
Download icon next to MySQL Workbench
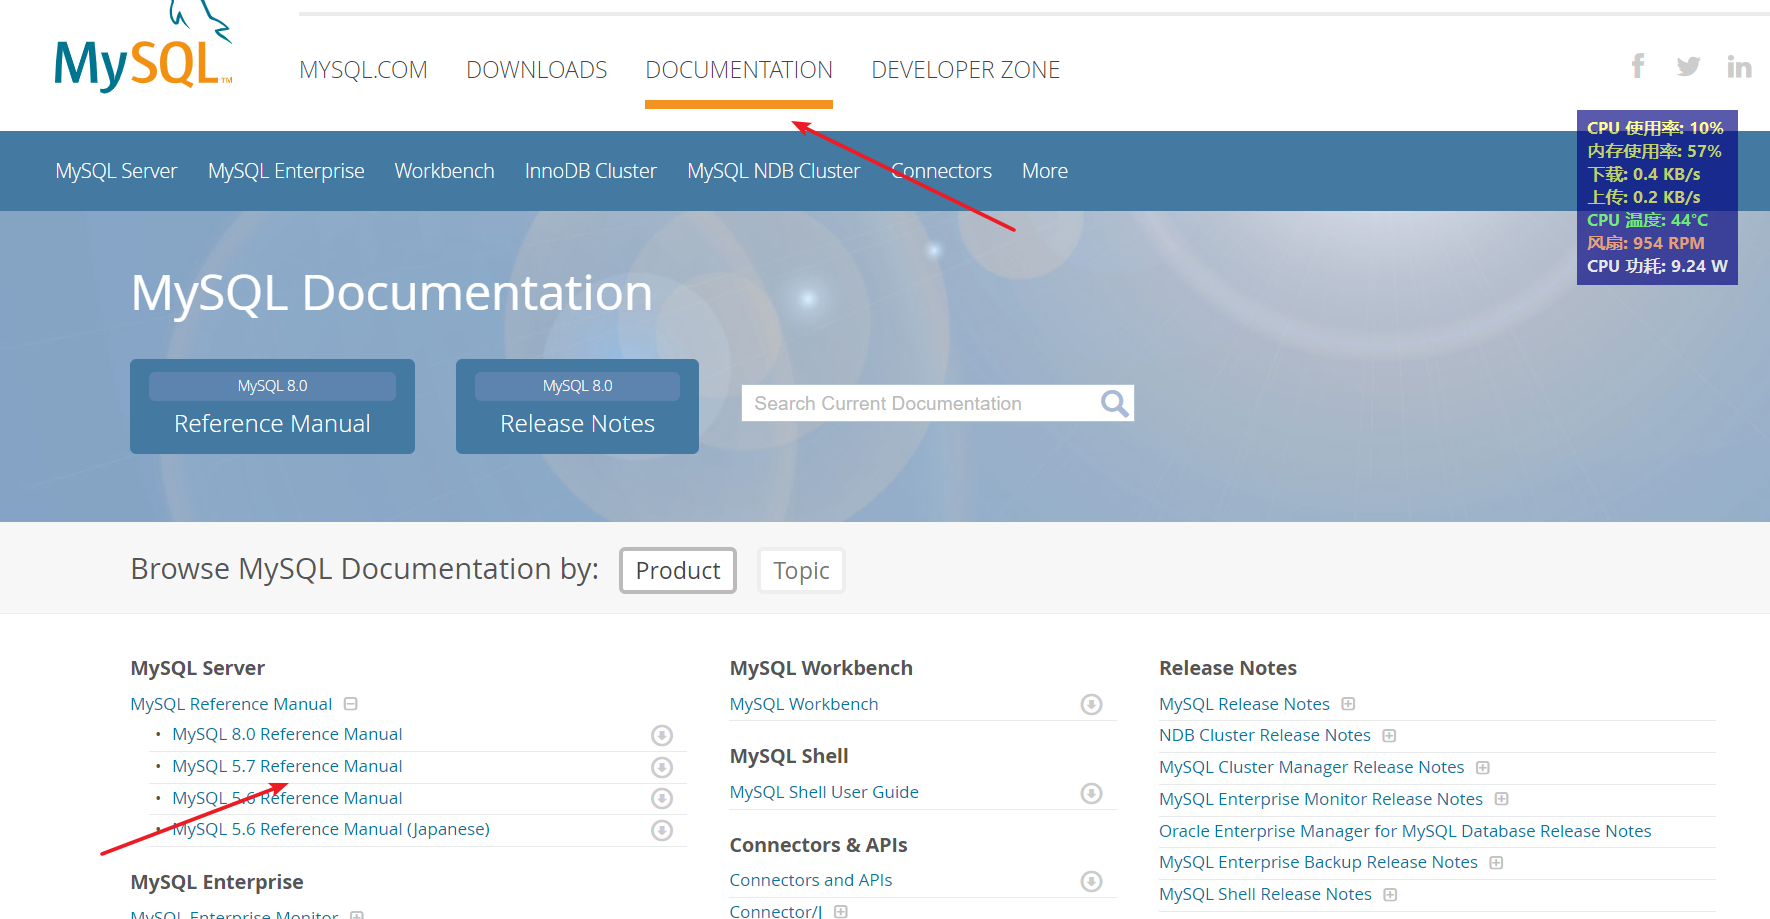pyautogui.click(x=1092, y=704)
